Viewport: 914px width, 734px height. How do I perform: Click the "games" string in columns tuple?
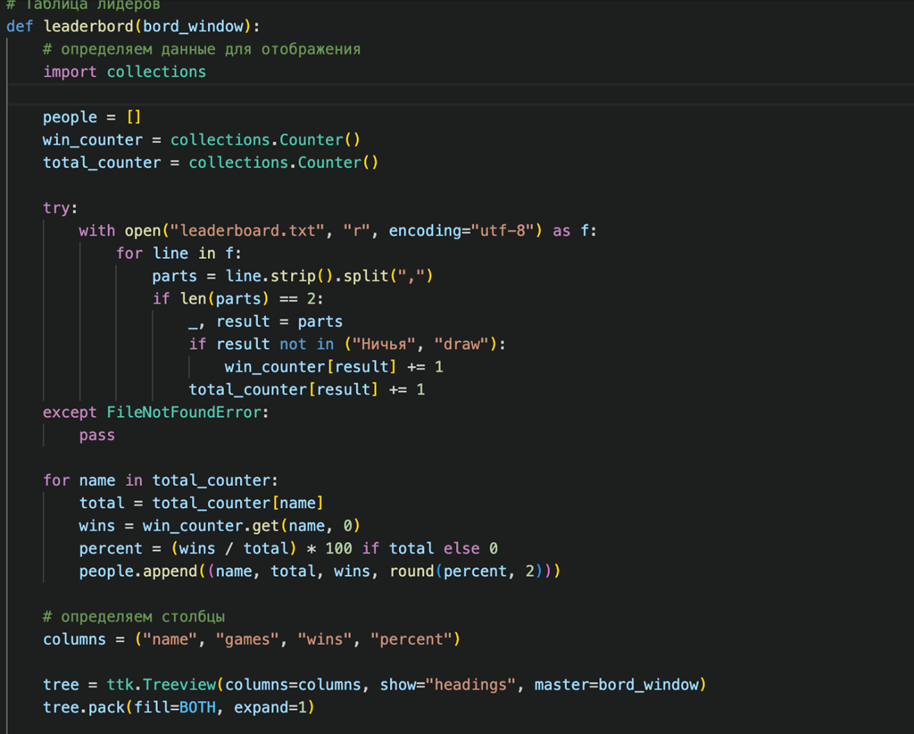click(x=247, y=640)
